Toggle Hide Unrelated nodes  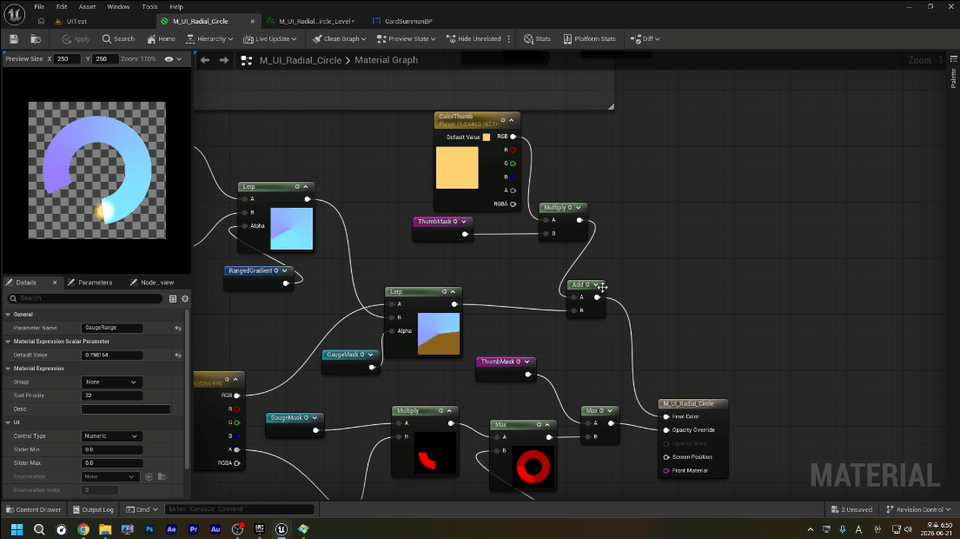[474, 39]
